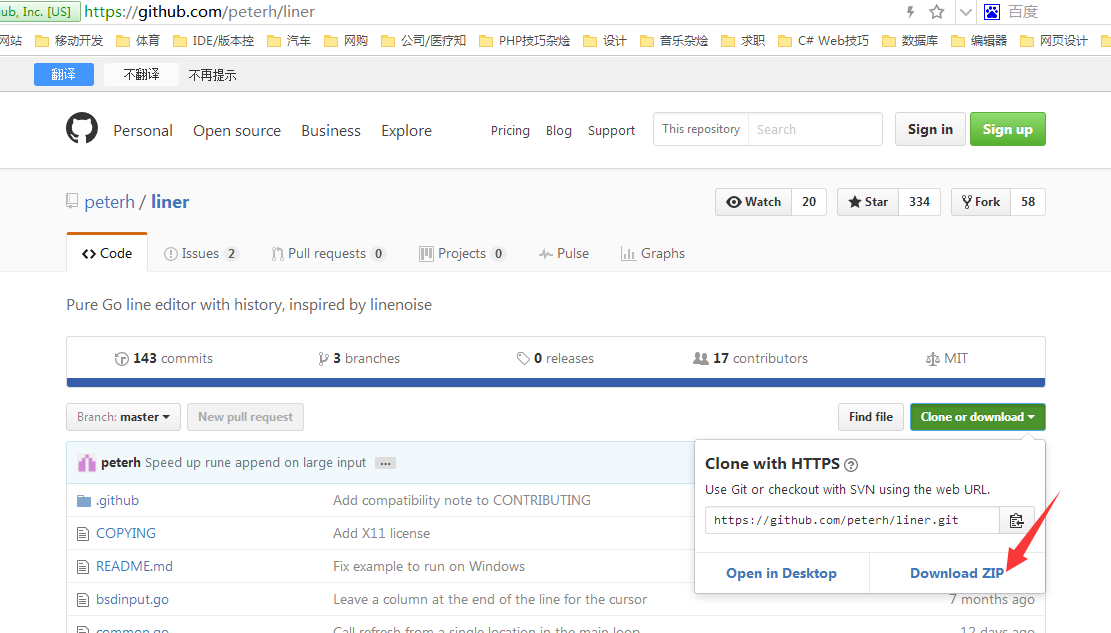Click the GitHub octocat logo
Viewport: 1111px width, 633px height.
click(x=82, y=128)
